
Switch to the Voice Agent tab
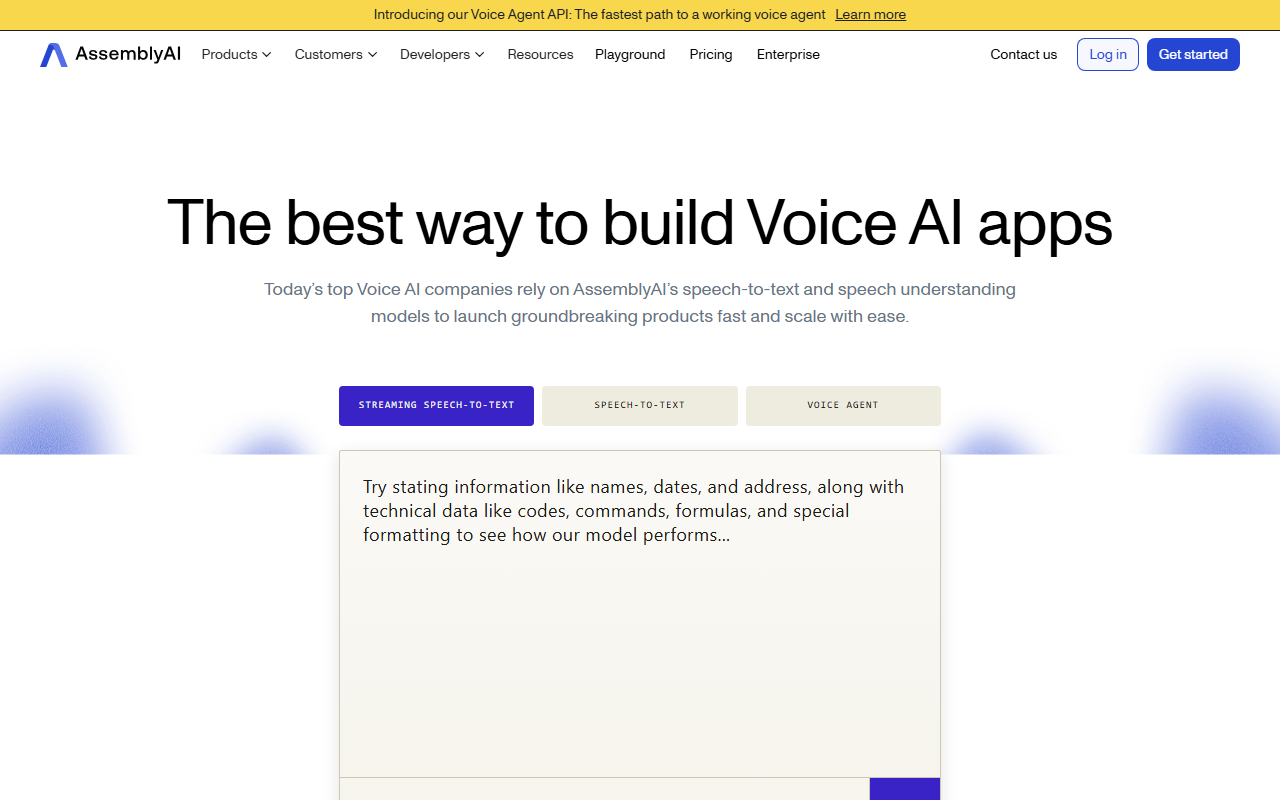843,406
